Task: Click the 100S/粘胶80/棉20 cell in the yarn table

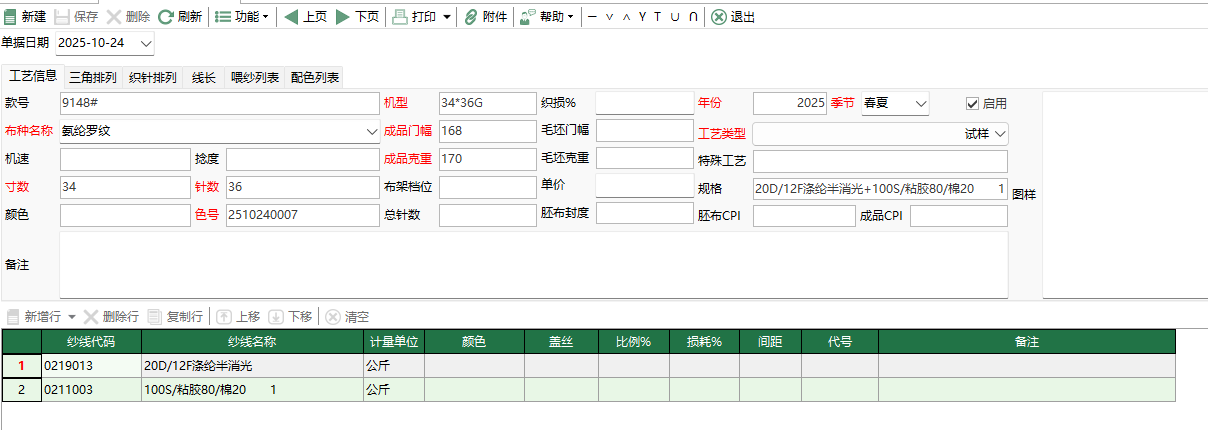Action: [x=253, y=390]
